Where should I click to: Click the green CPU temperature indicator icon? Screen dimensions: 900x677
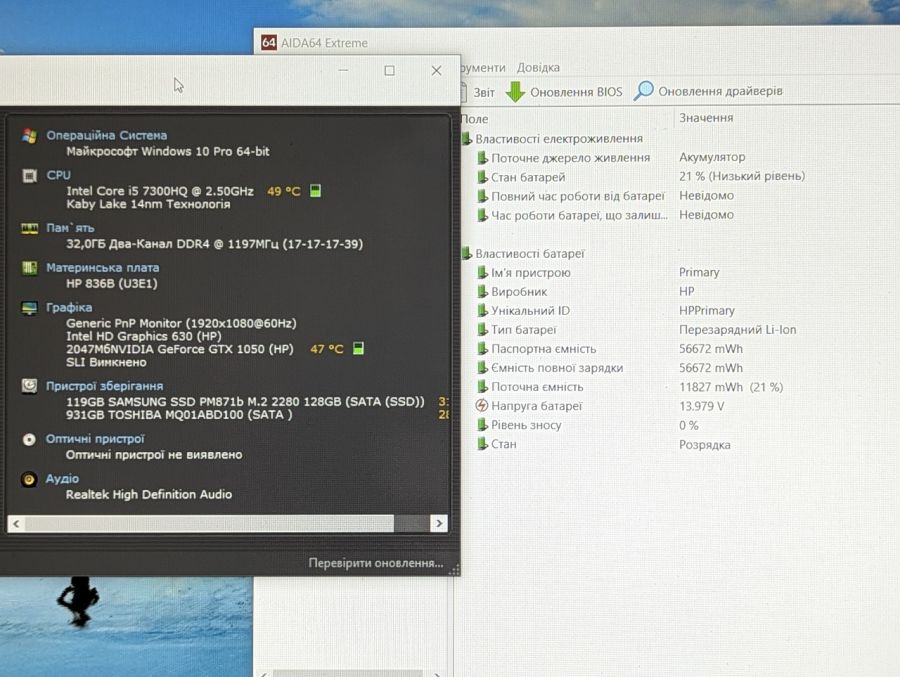coord(315,191)
